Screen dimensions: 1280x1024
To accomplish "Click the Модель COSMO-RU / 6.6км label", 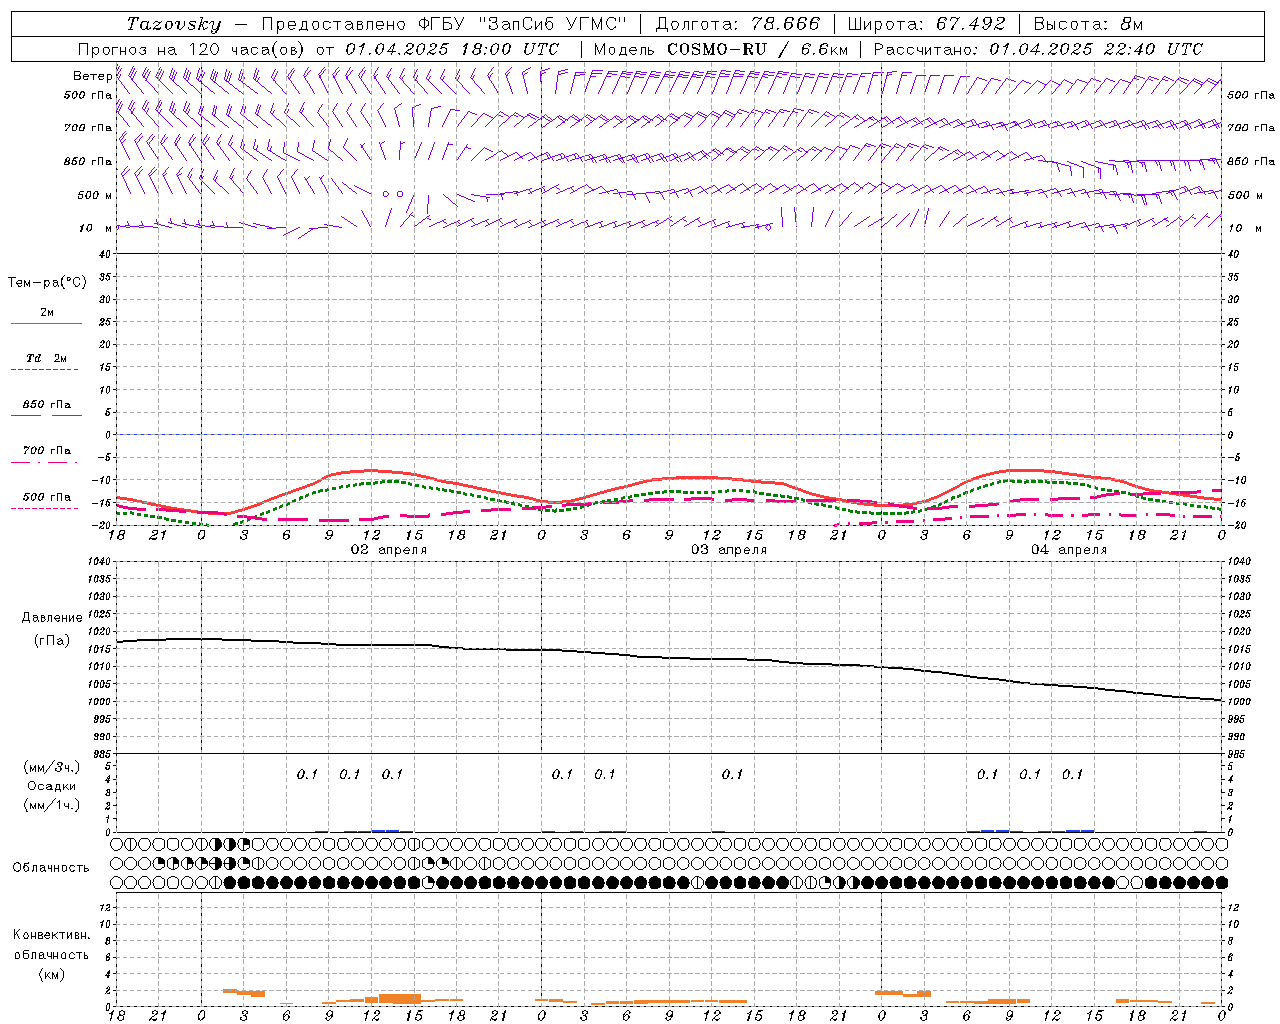I will click(x=721, y=49).
